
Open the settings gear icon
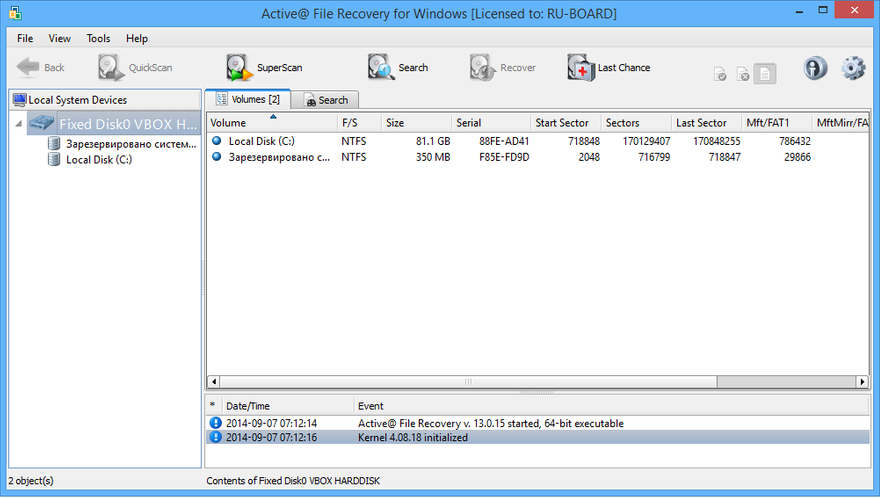click(x=852, y=68)
